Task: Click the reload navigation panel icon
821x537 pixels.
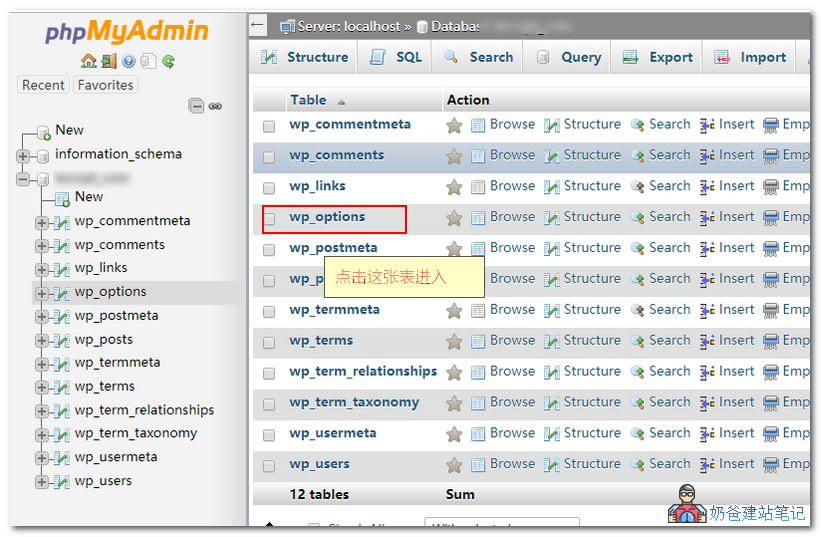Action: tap(169, 62)
